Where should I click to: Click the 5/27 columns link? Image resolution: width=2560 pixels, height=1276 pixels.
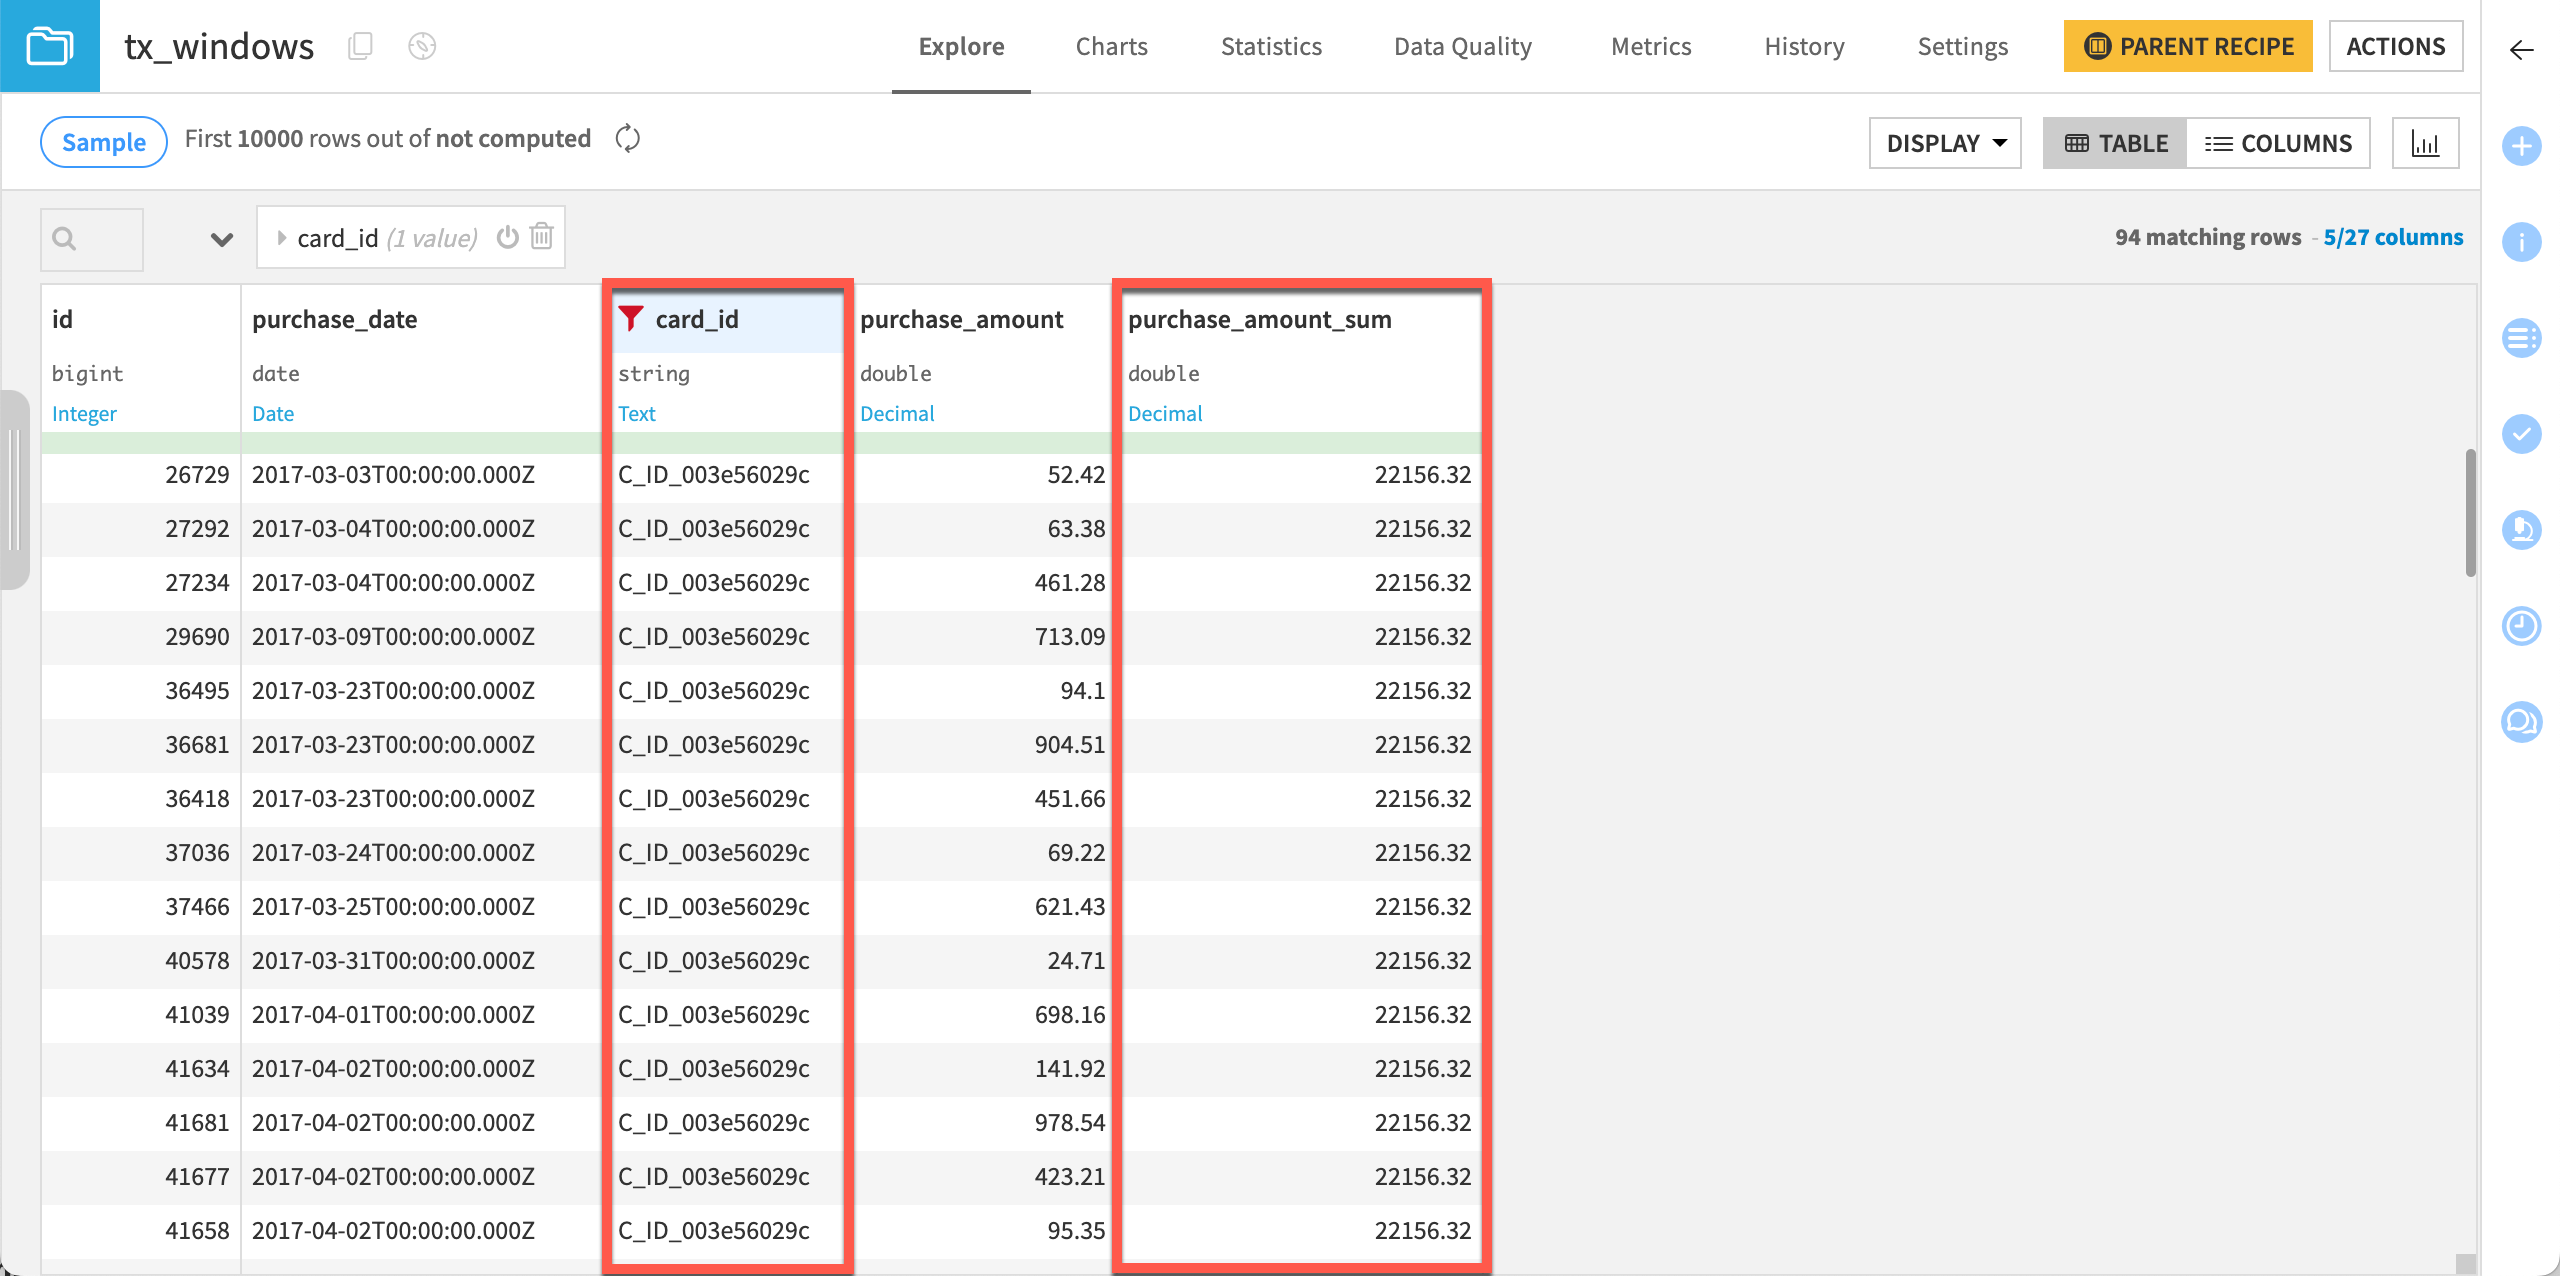pyautogui.click(x=2393, y=237)
